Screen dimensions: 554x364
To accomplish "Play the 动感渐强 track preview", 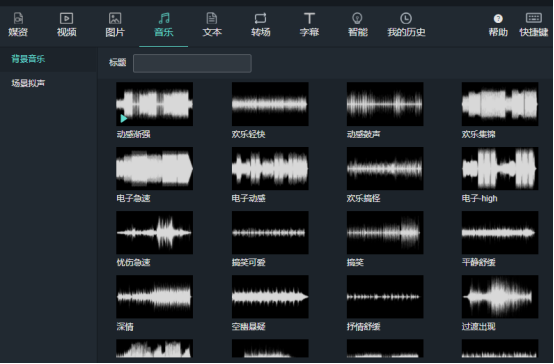I will pyautogui.click(x=123, y=118).
